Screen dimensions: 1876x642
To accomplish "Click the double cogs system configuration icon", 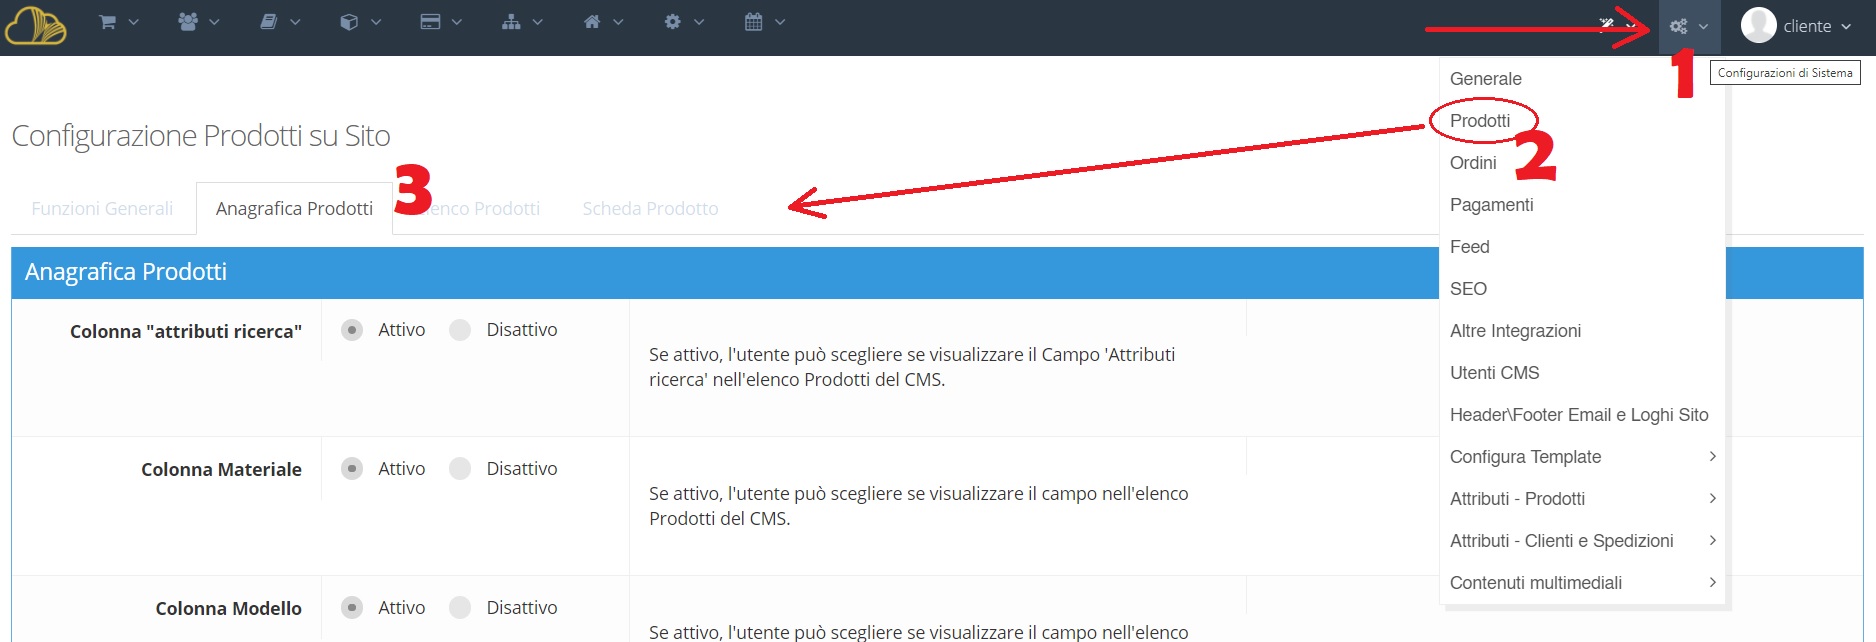I will pyautogui.click(x=1679, y=27).
